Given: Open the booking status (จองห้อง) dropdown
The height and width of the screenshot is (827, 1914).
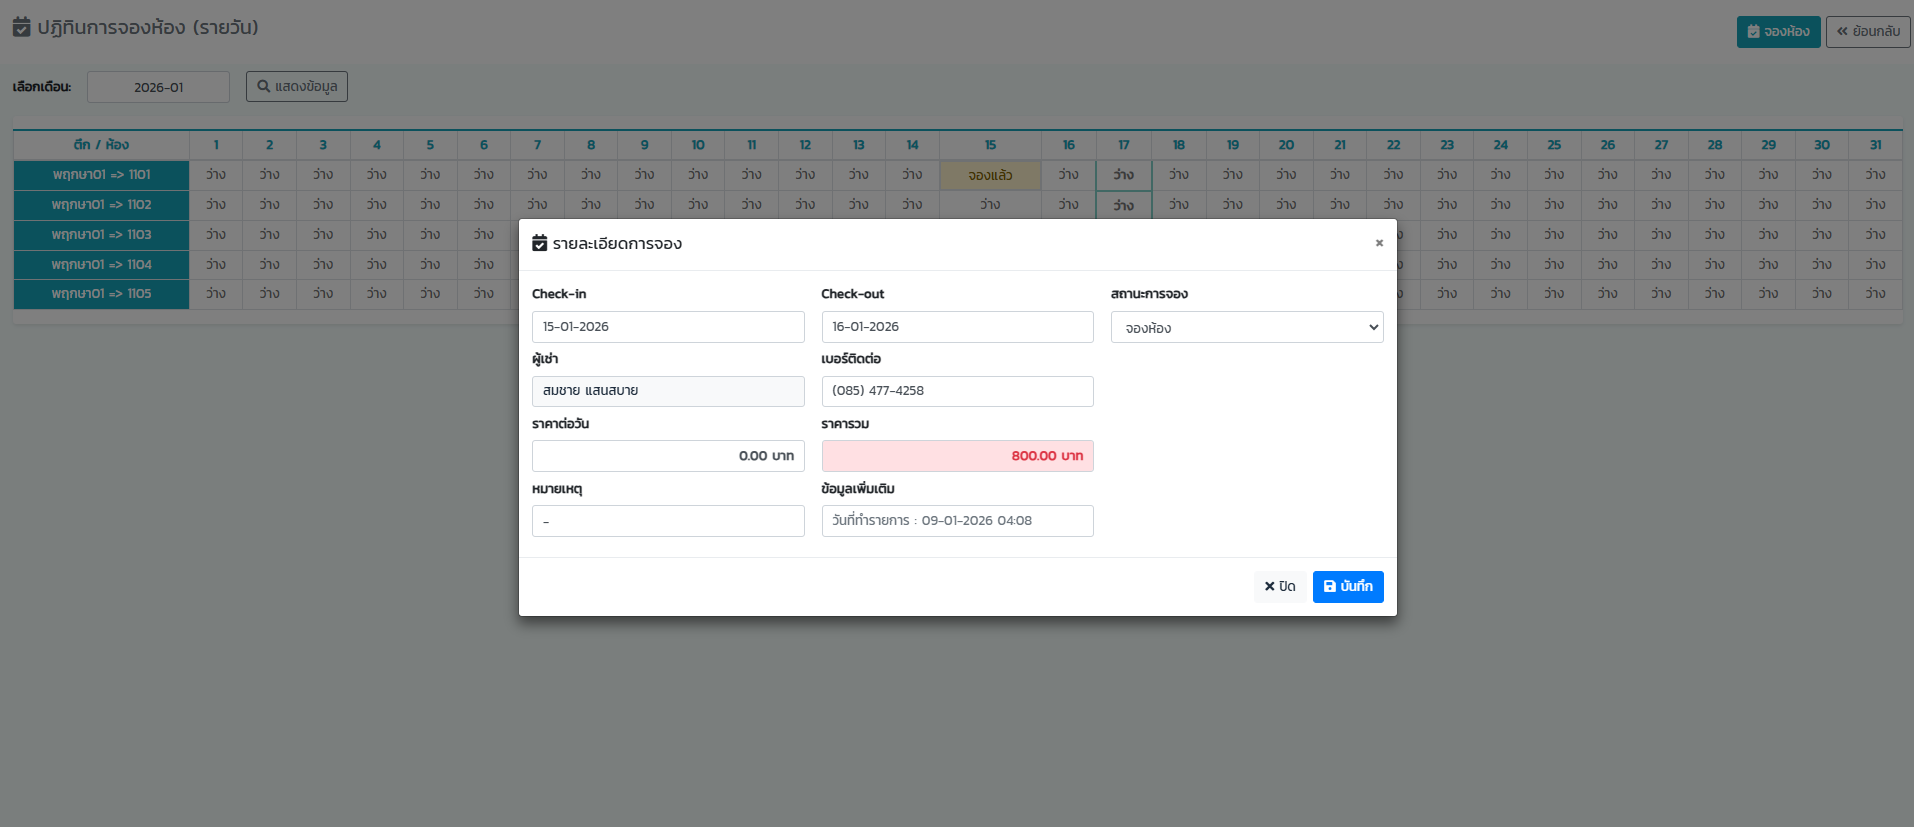Looking at the screenshot, I should tap(1247, 327).
